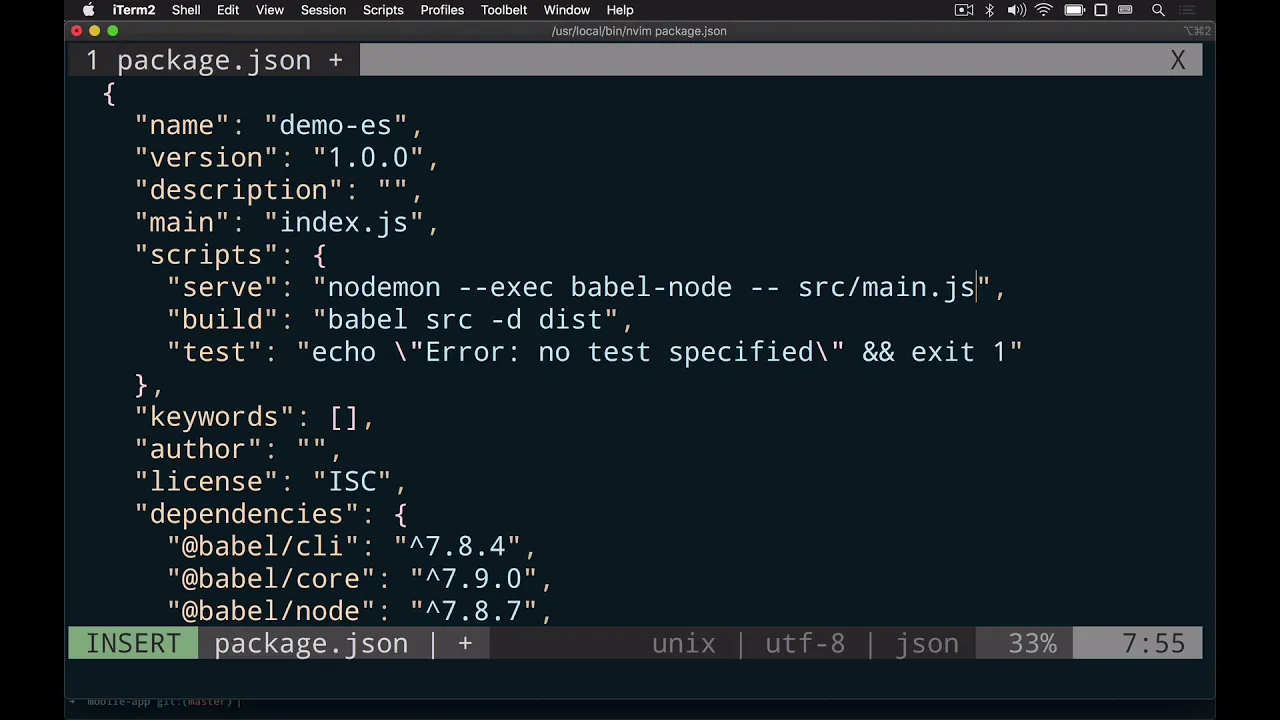Screen dimensions: 1280x720
Task: Open Spotlight search magnifier icon
Action: coord(1158,10)
